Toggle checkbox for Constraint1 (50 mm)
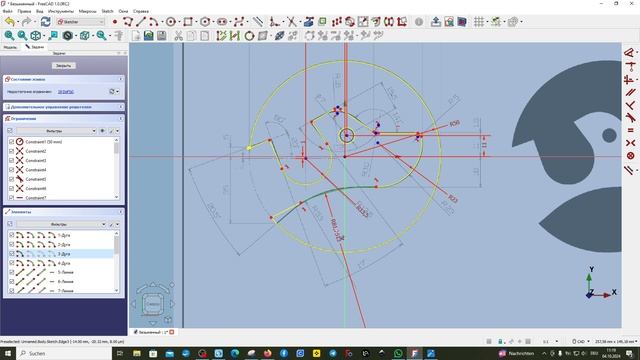Viewport: 640px width, 360px height. [x=11, y=142]
